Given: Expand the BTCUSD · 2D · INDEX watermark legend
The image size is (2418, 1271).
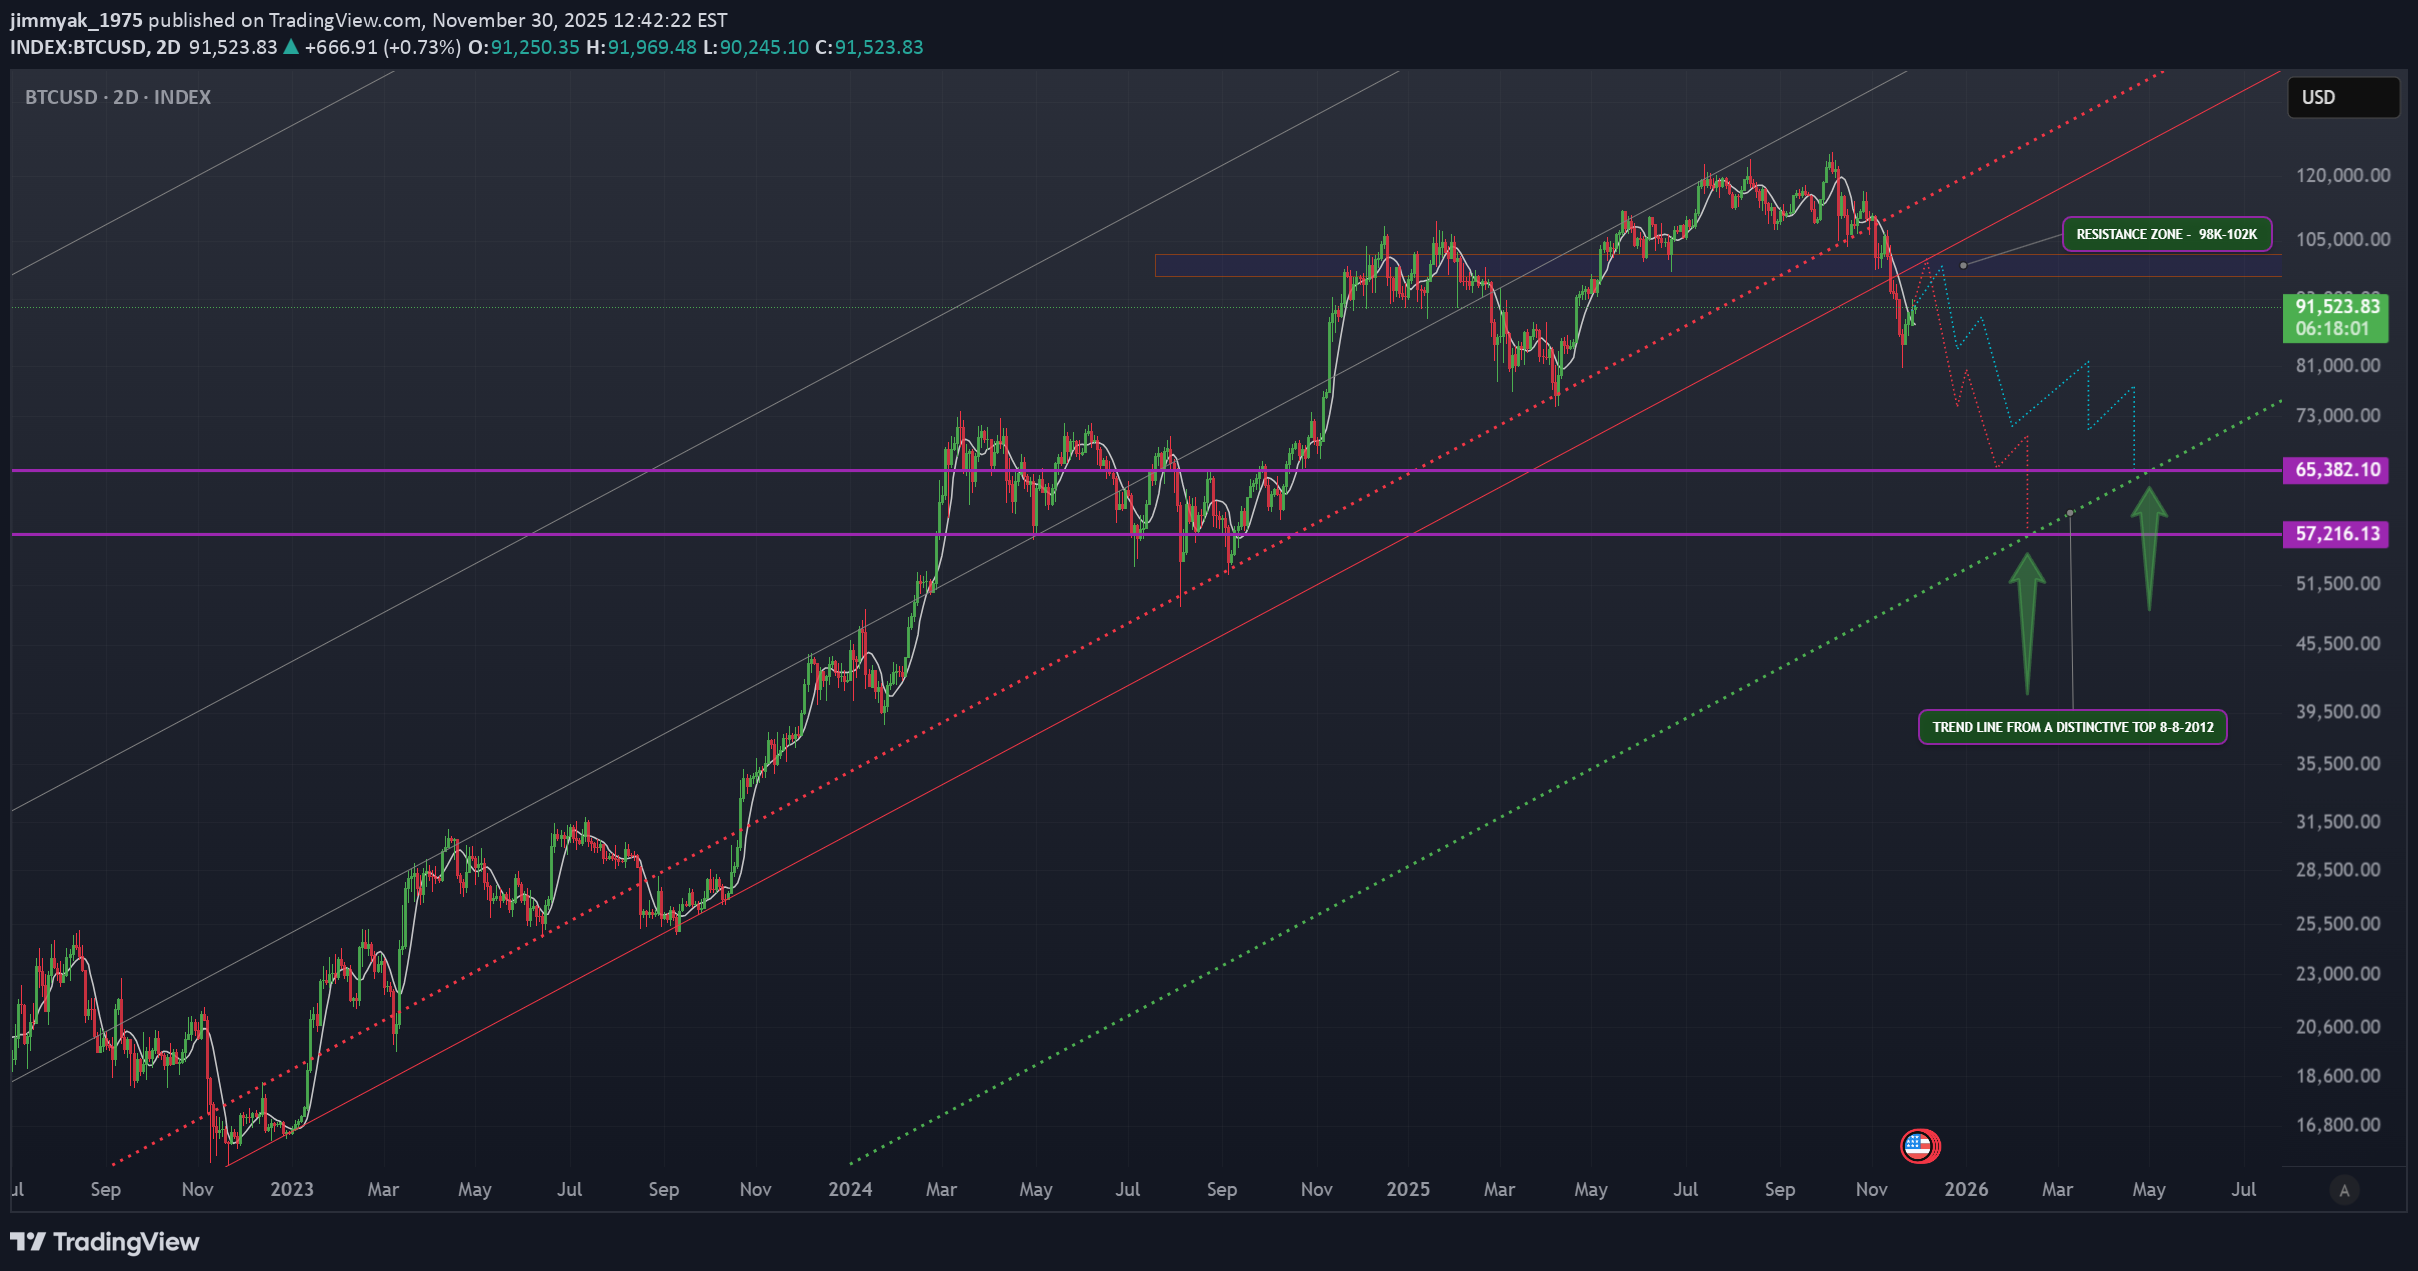Looking at the screenshot, I should coord(117,96).
